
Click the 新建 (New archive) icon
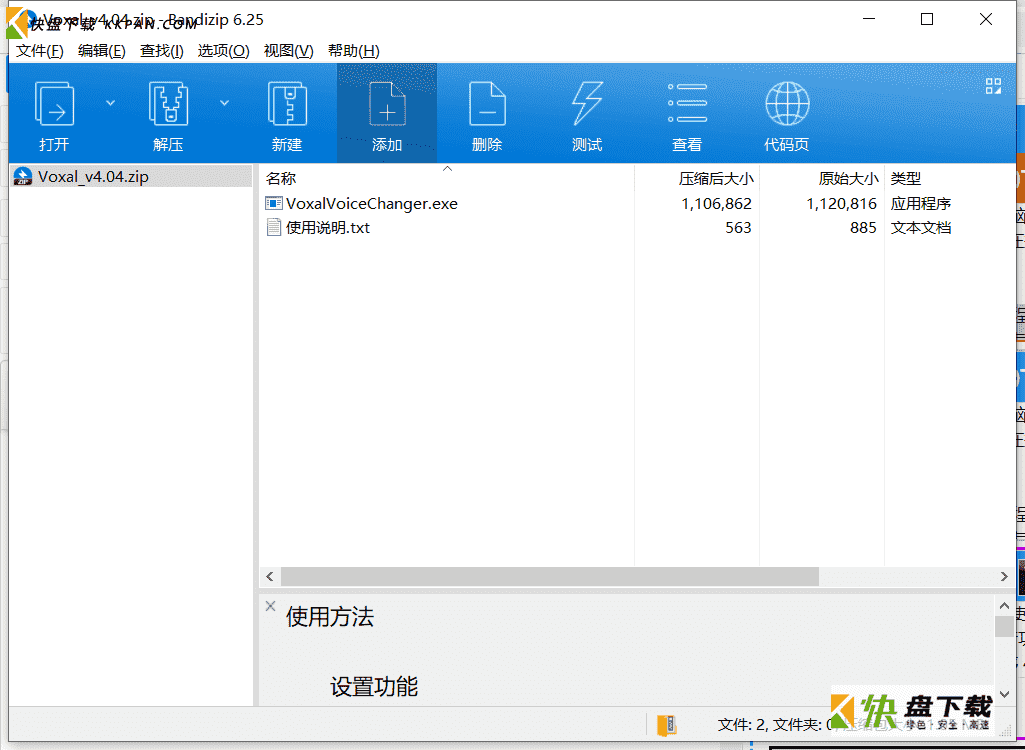pyautogui.click(x=287, y=105)
